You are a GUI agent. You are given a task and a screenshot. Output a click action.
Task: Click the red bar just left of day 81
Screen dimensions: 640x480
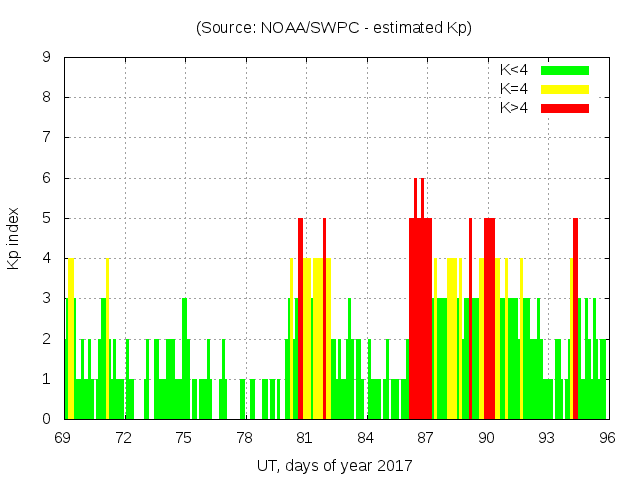[300, 320]
